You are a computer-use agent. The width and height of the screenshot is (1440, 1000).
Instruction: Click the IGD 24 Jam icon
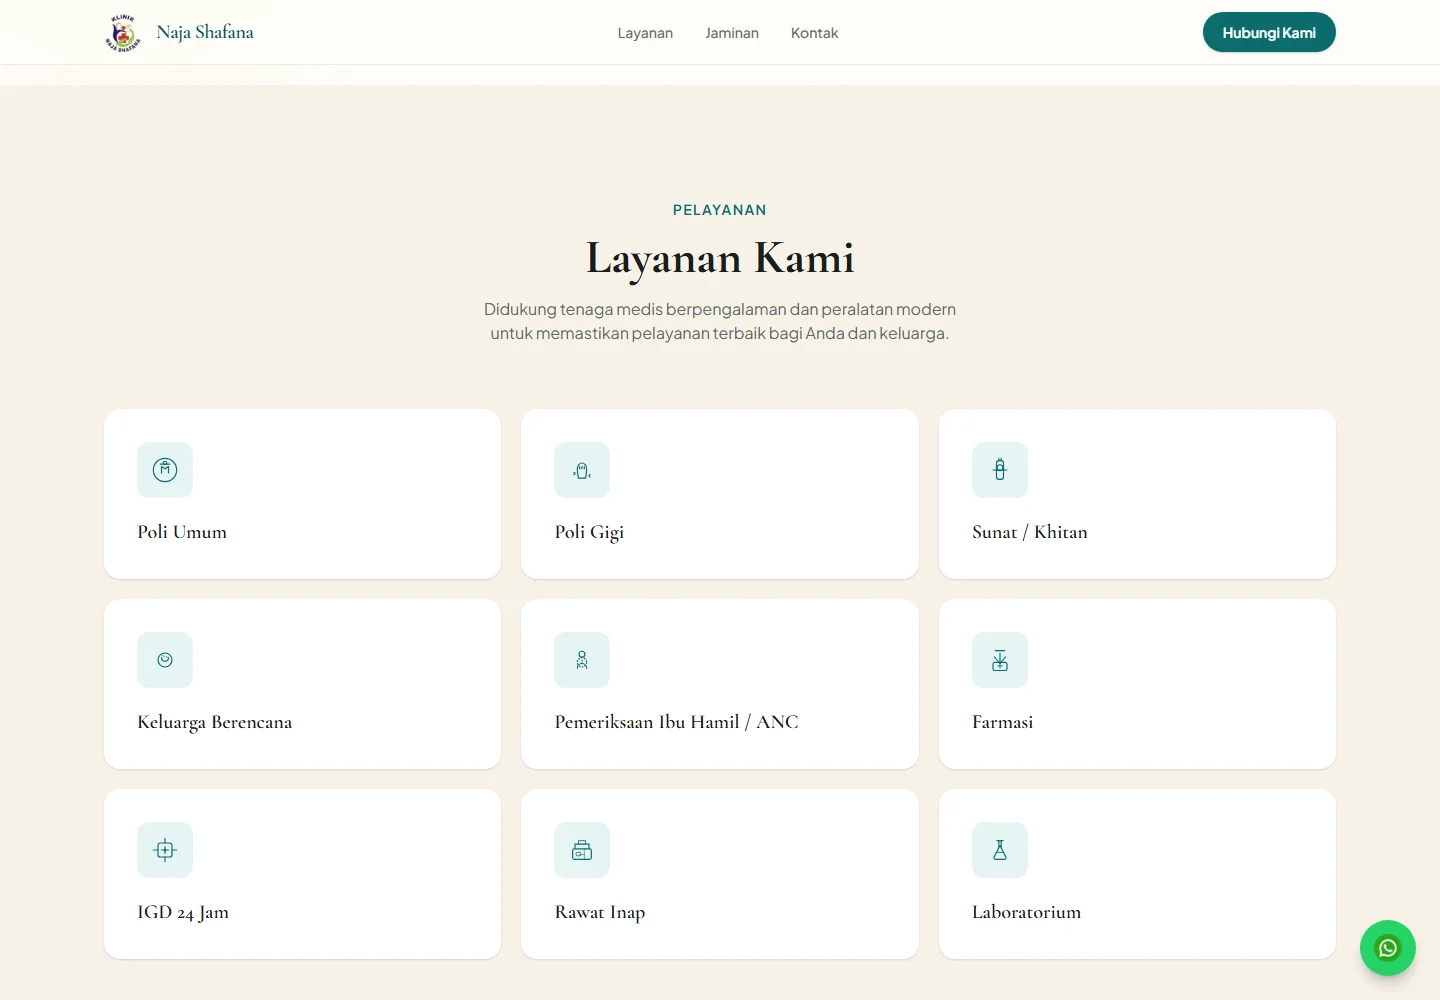[165, 850]
